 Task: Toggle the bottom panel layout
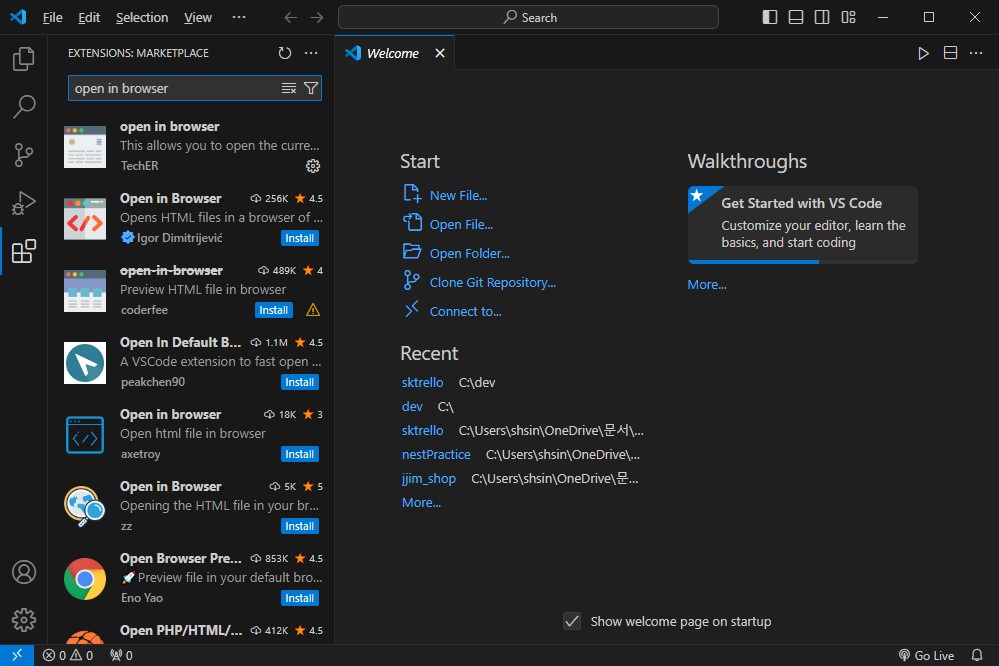tap(796, 17)
